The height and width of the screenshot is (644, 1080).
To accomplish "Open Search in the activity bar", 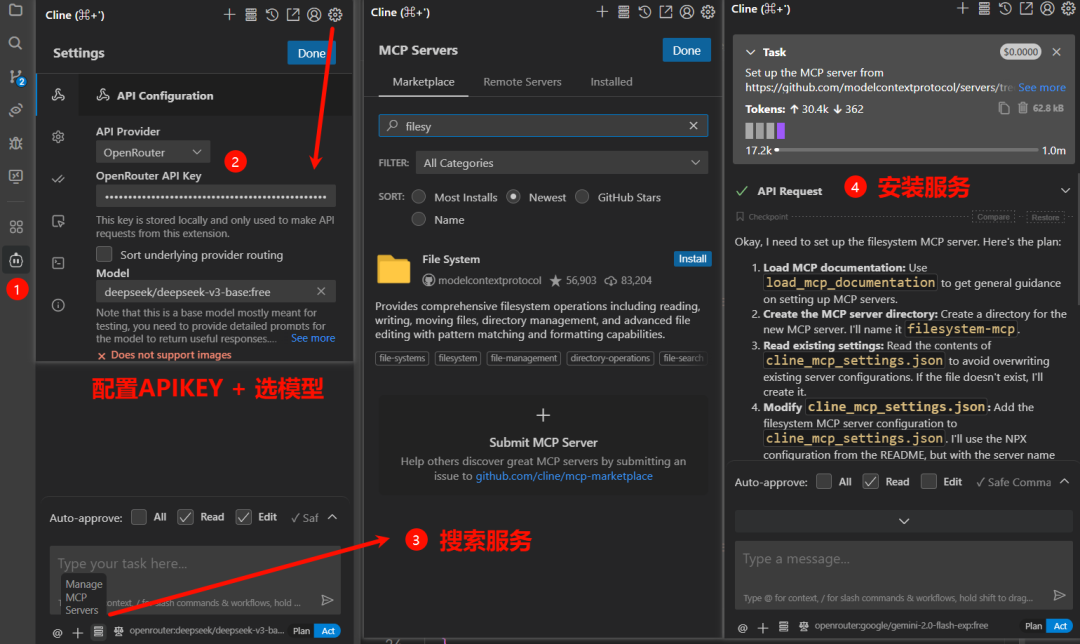I will 15,43.
